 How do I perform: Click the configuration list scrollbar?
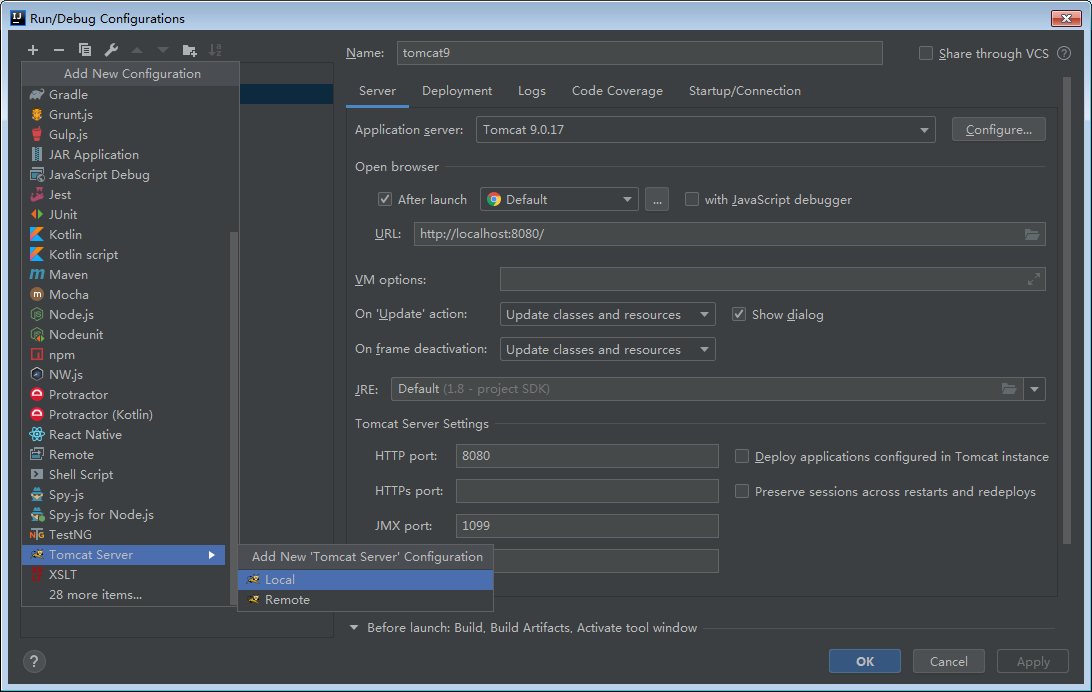coord(234,418)
